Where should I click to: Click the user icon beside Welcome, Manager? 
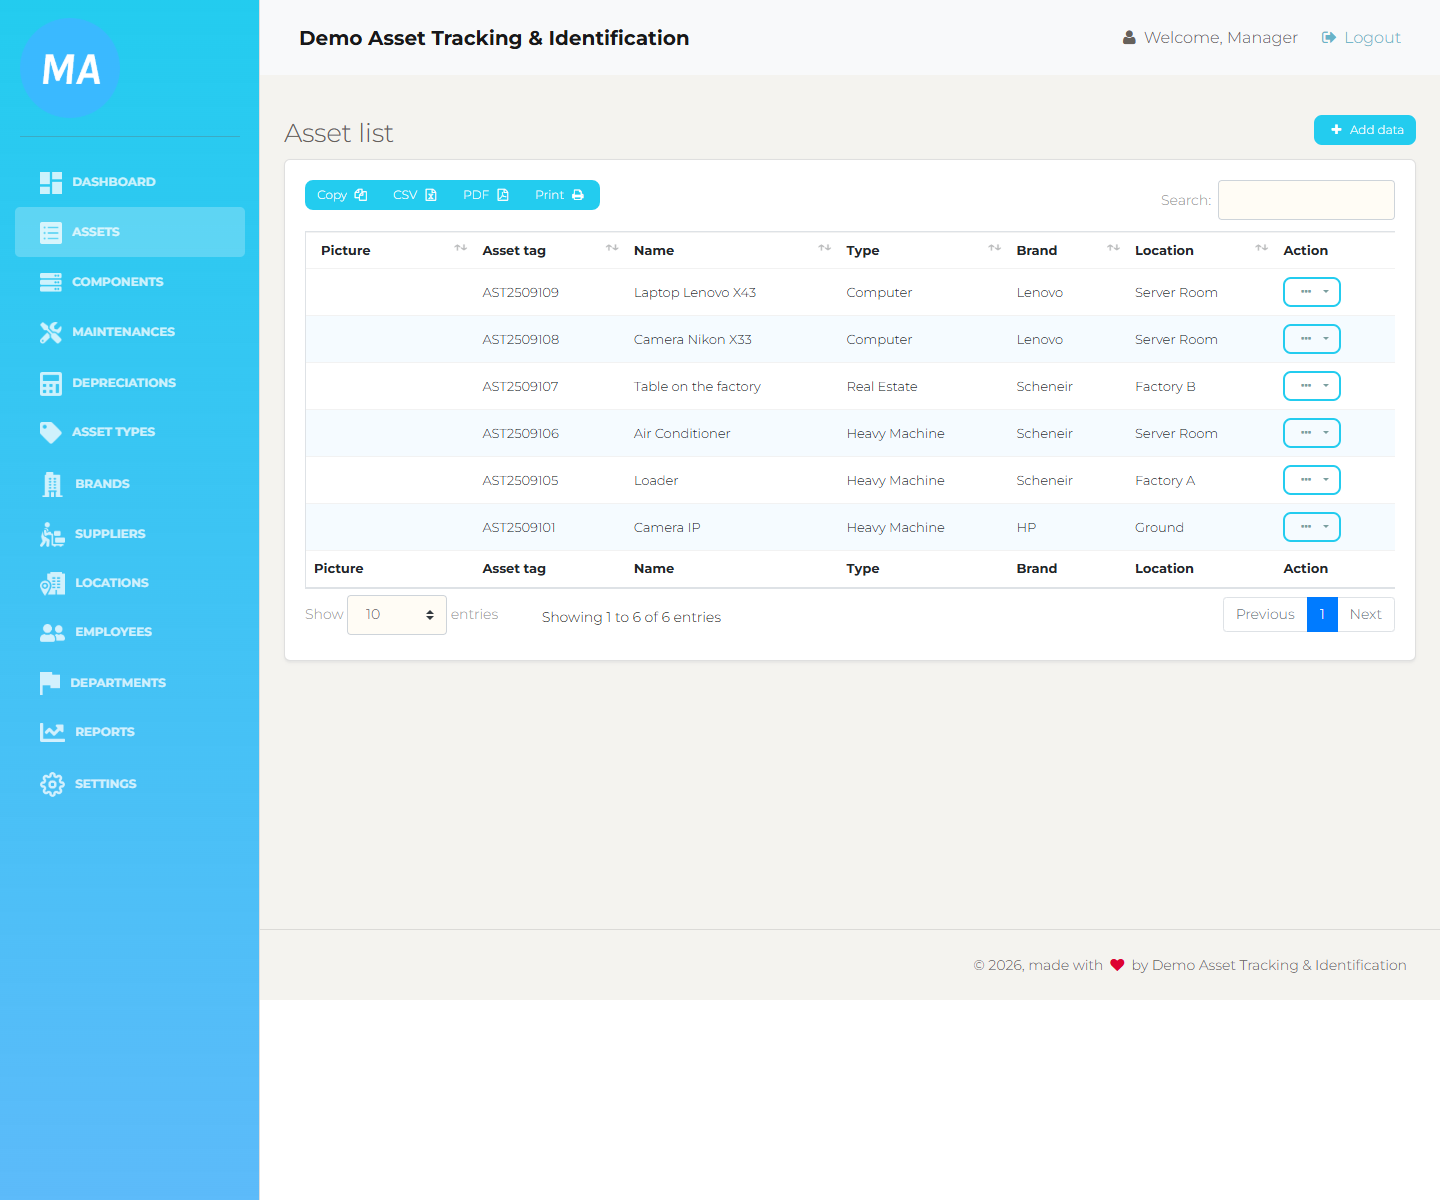coord(1129,38)
